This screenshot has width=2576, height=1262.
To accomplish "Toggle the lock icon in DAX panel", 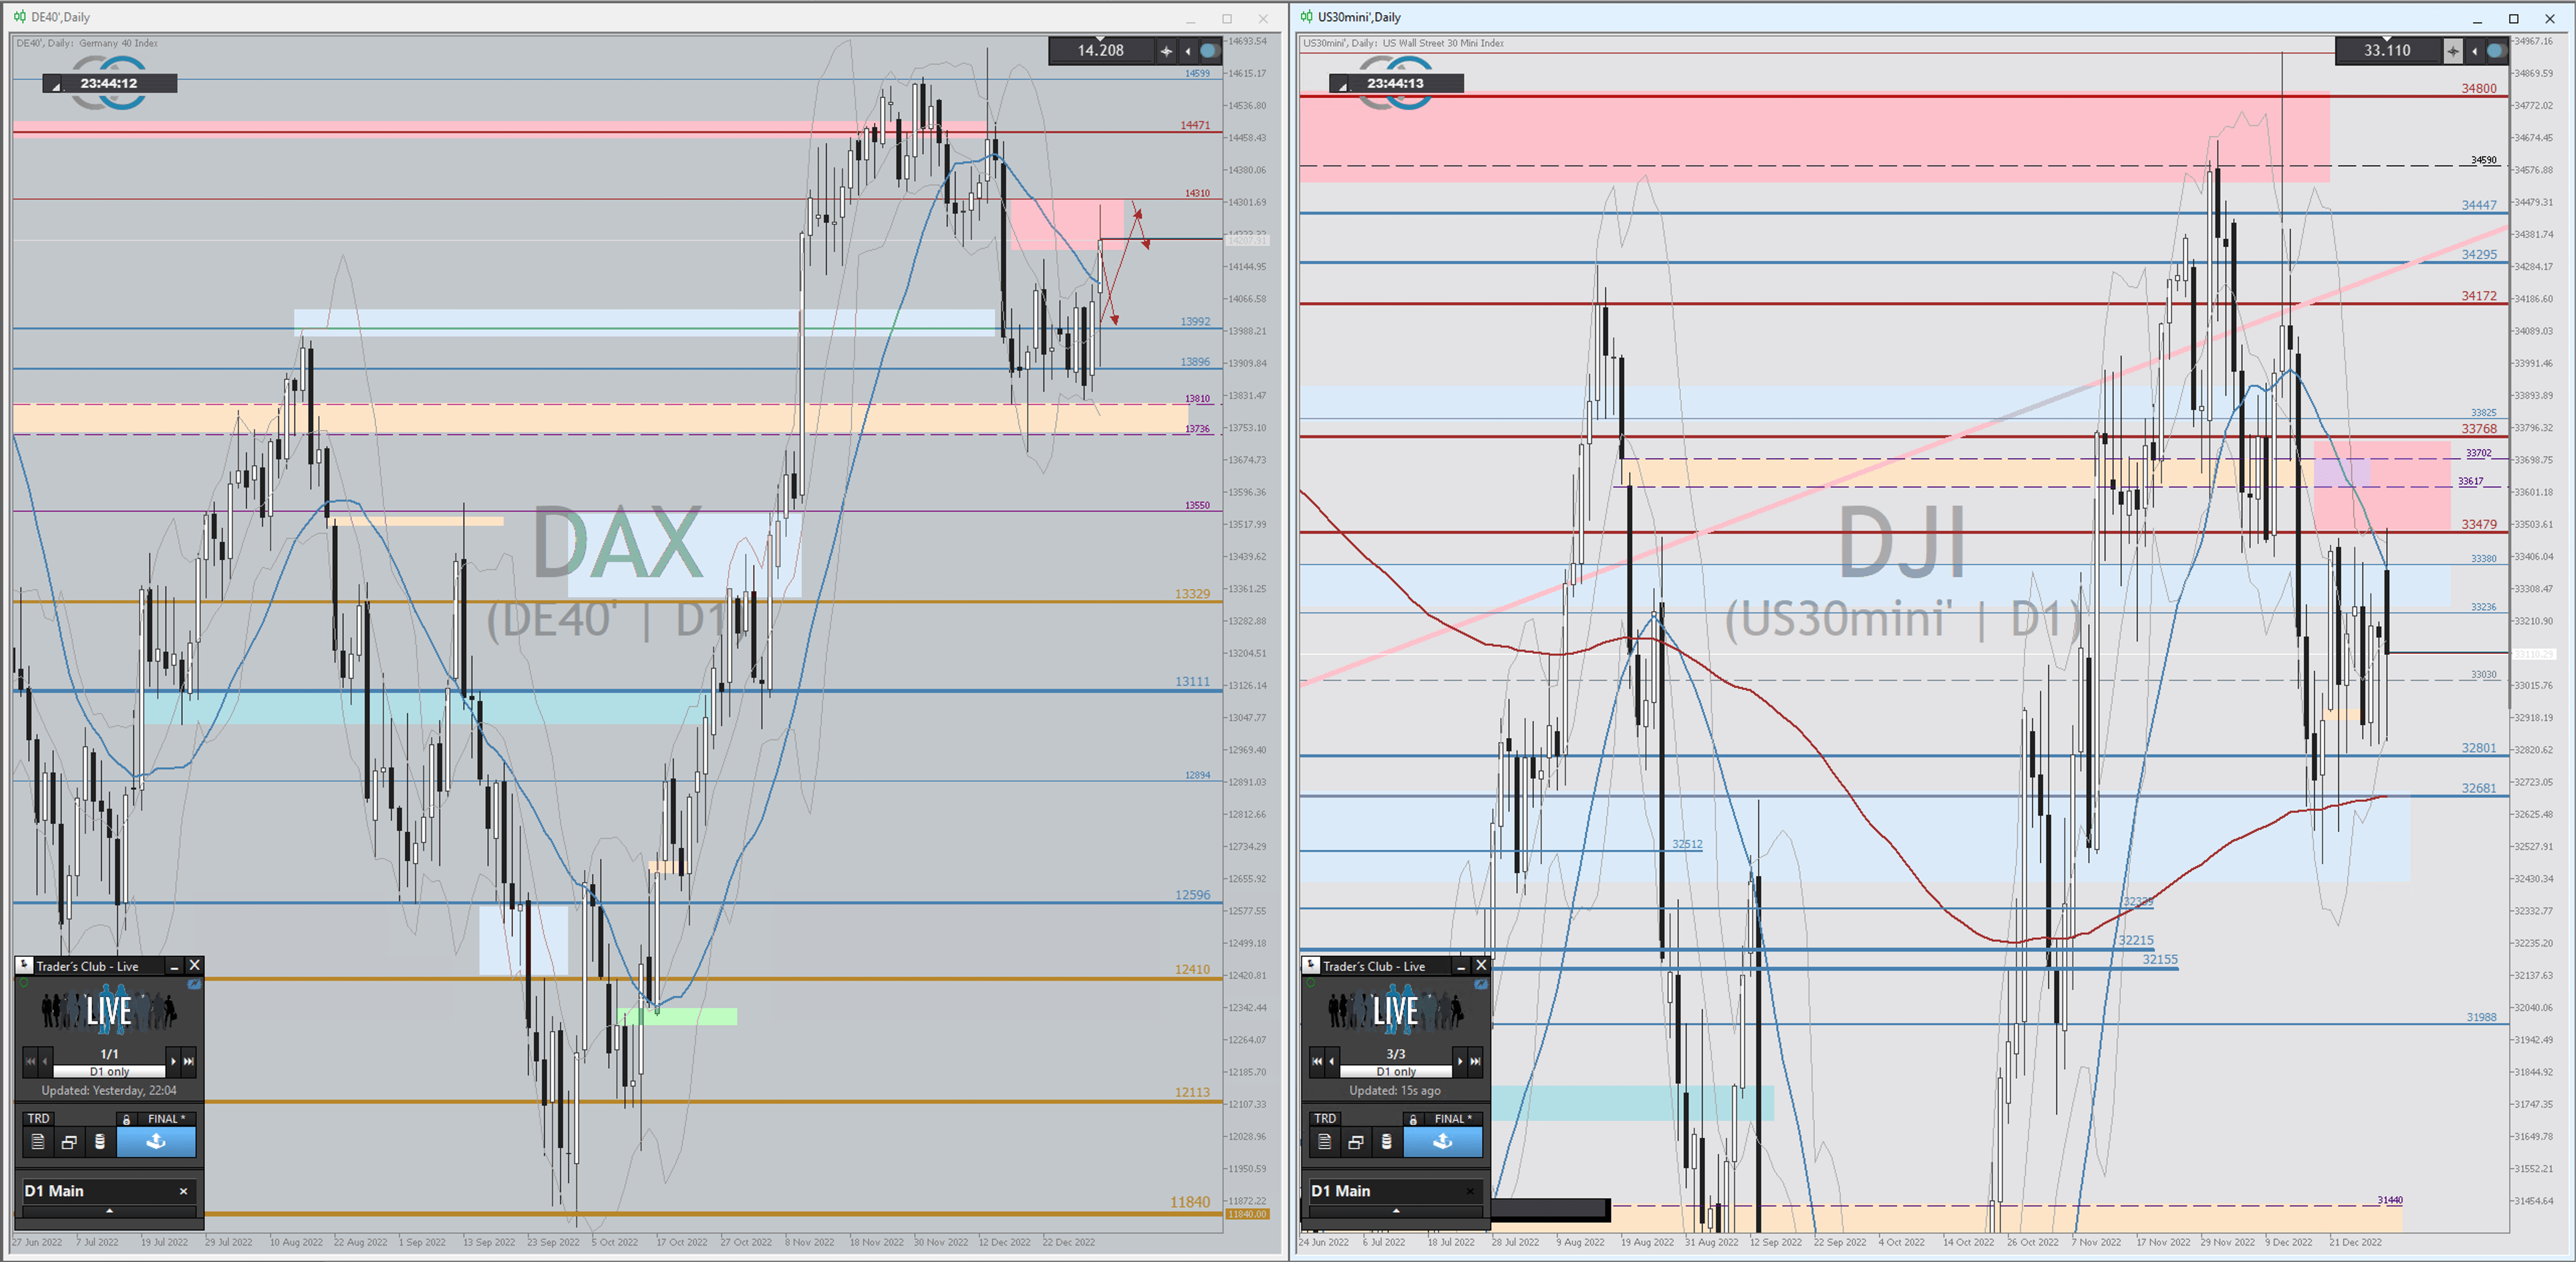I will [x=126, y=1119].
